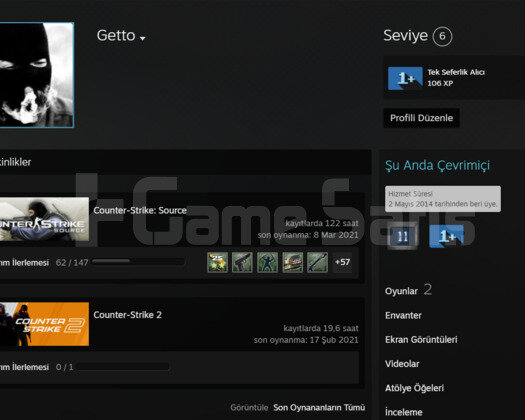Click the 'Şu Anda Çevrimiçi' status text
The height and width of the screenshot is (420, 525).
coord(437,165)
